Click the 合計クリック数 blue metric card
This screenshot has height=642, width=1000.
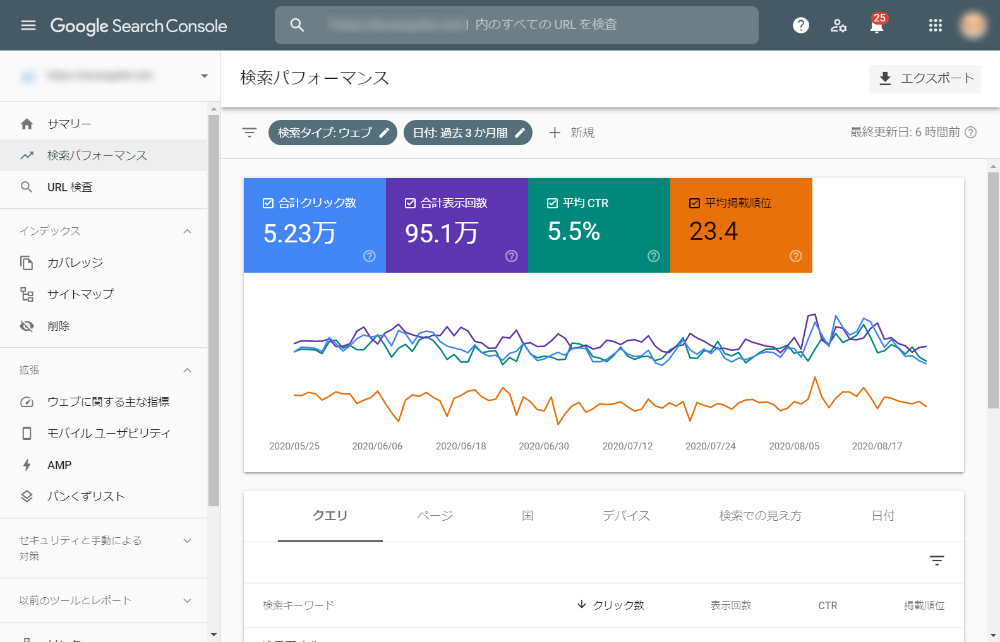315,226
